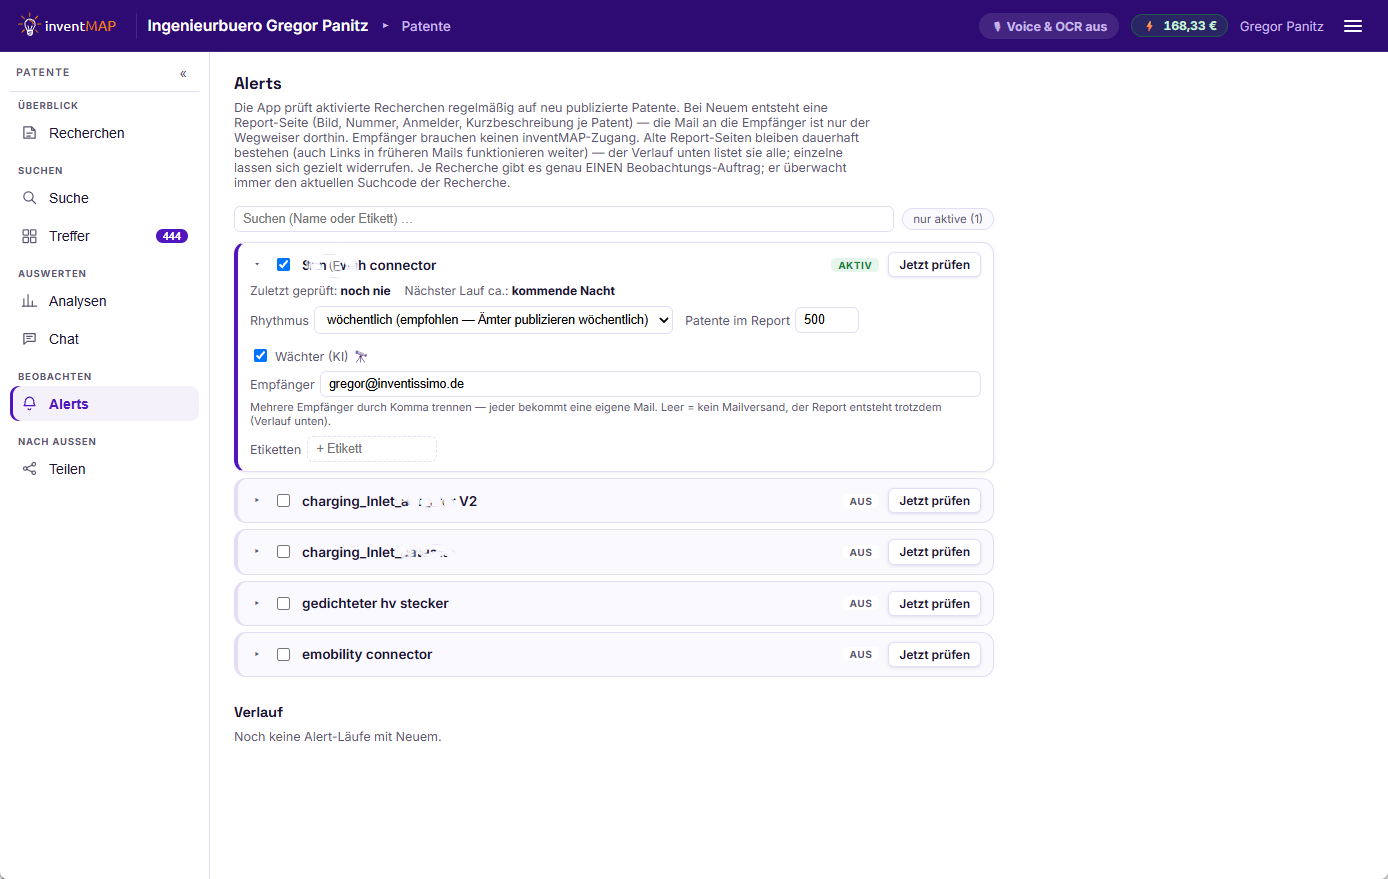Viewport: 1388px width, 879px height.
Task: Click the Suche magnifier icon
Action: 30,198
